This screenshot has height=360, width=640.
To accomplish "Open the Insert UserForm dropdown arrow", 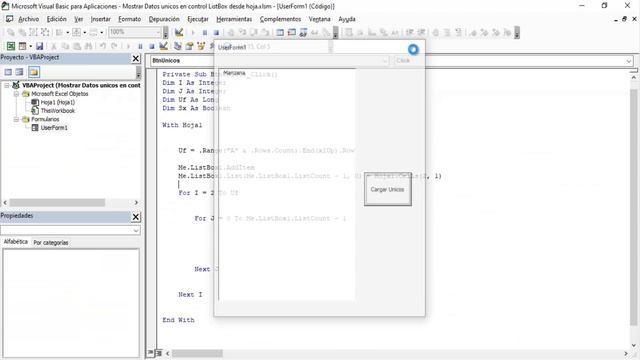I will click(31, 46).
